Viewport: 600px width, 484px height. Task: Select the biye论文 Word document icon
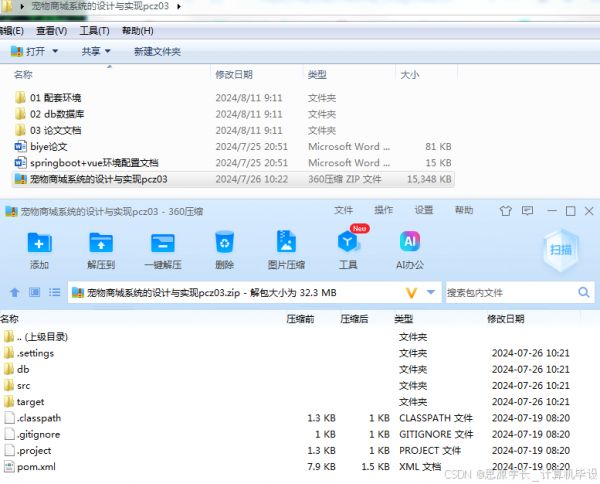pos(20,146)
